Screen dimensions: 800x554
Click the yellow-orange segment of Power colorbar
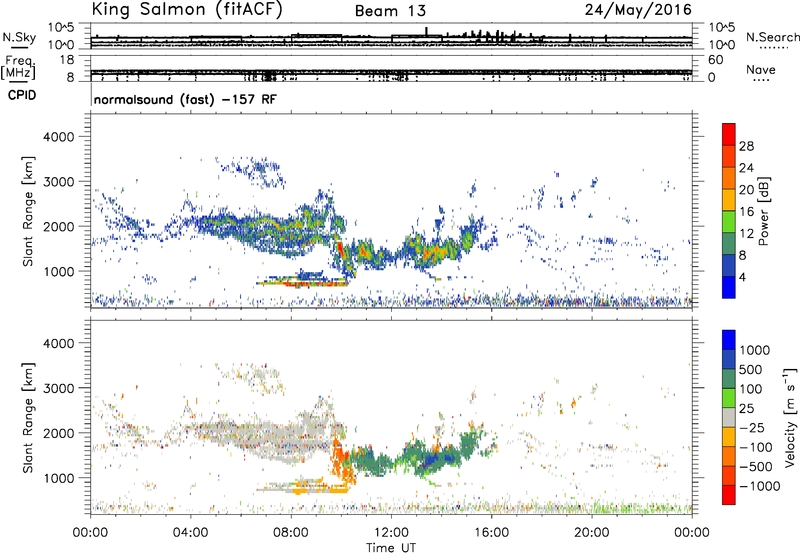[x=729, y=200]
